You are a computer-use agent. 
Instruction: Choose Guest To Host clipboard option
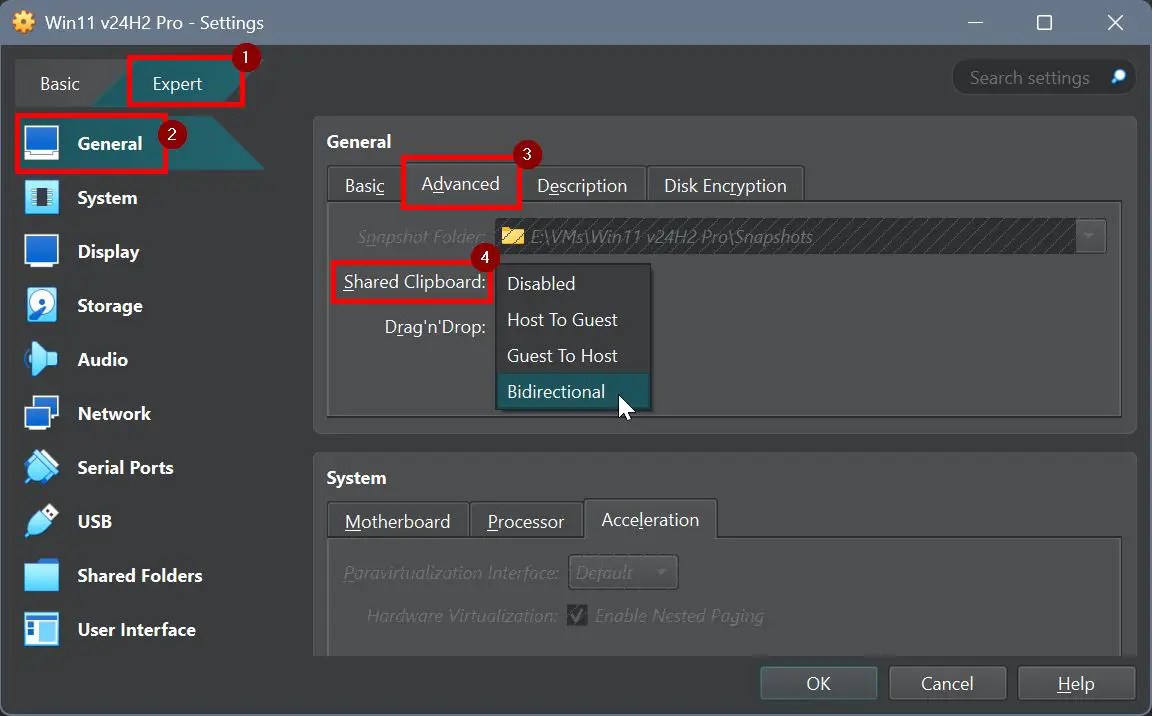pyautogui.click(x=573, y=355)
